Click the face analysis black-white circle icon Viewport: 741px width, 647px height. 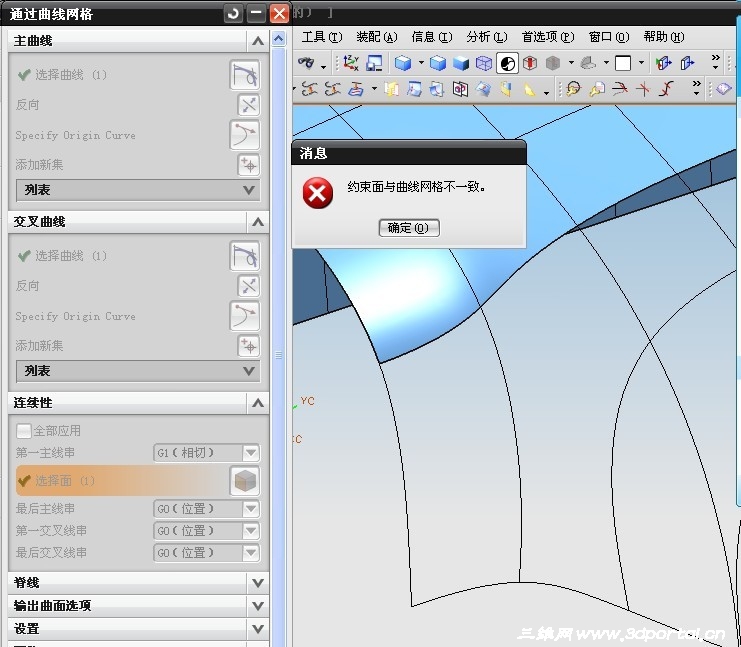(507, 63)
